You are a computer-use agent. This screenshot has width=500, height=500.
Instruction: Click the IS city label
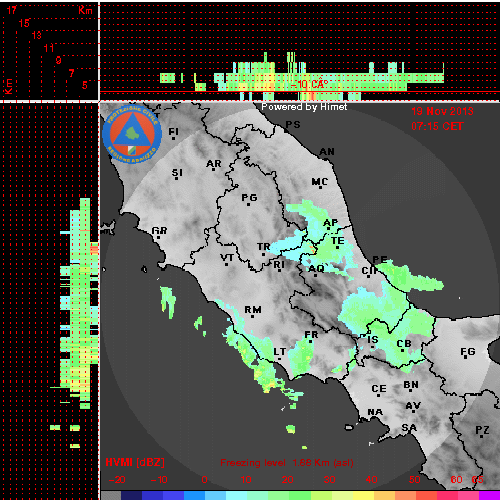373,340
